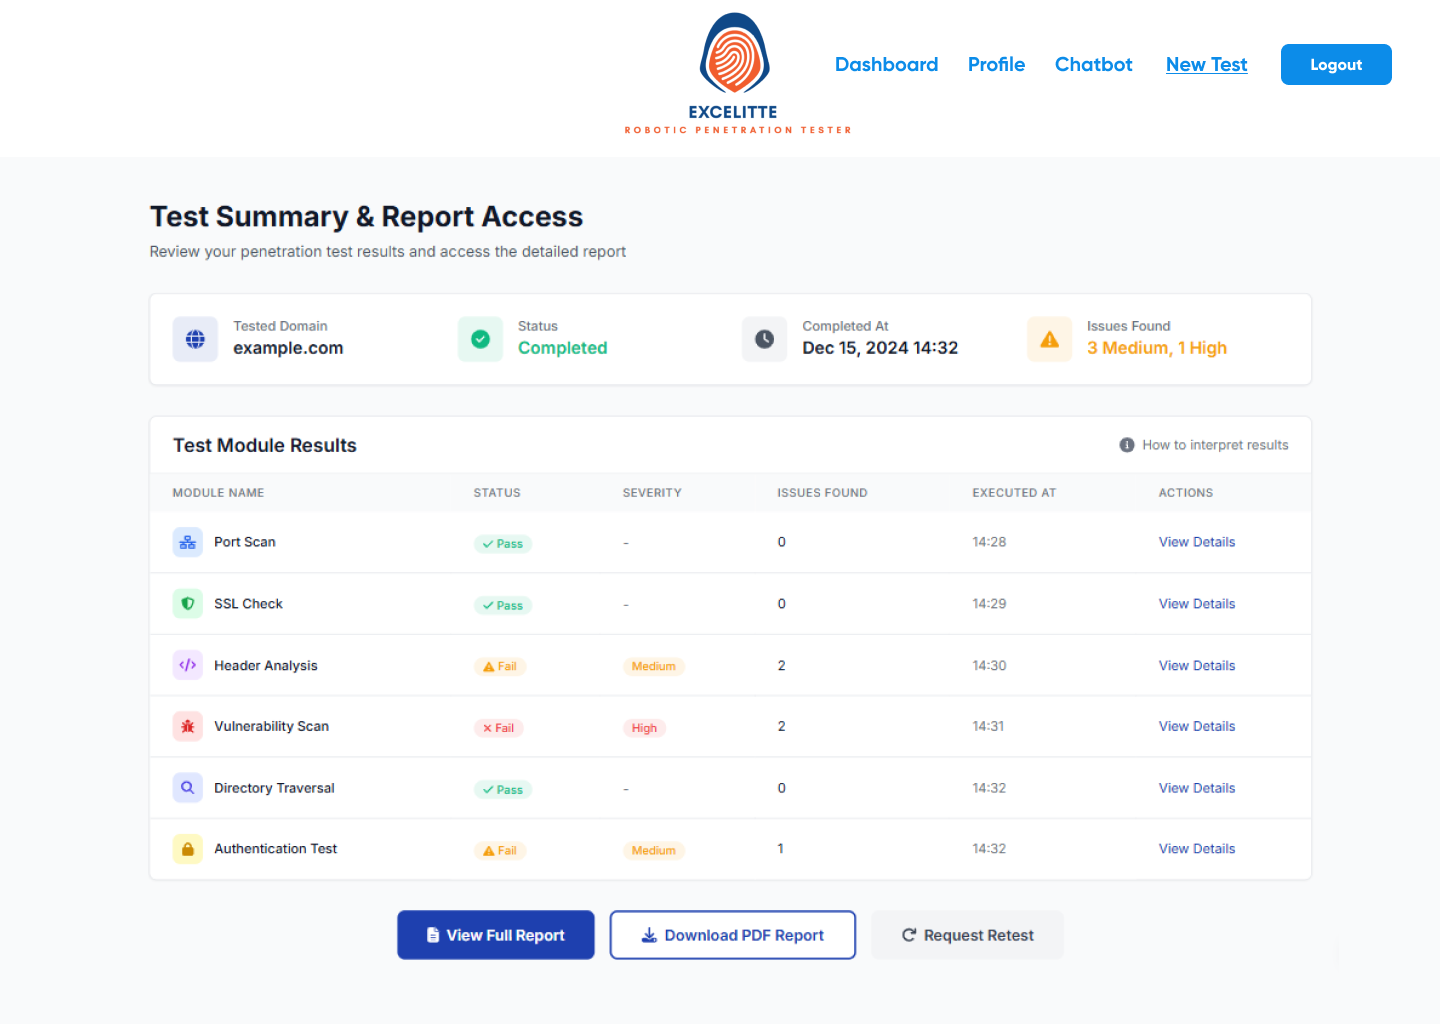The height and width of the screenshot is (1024, 1440).
Task: Click the warning triangle Issues Found icon
Action: 1049,339
